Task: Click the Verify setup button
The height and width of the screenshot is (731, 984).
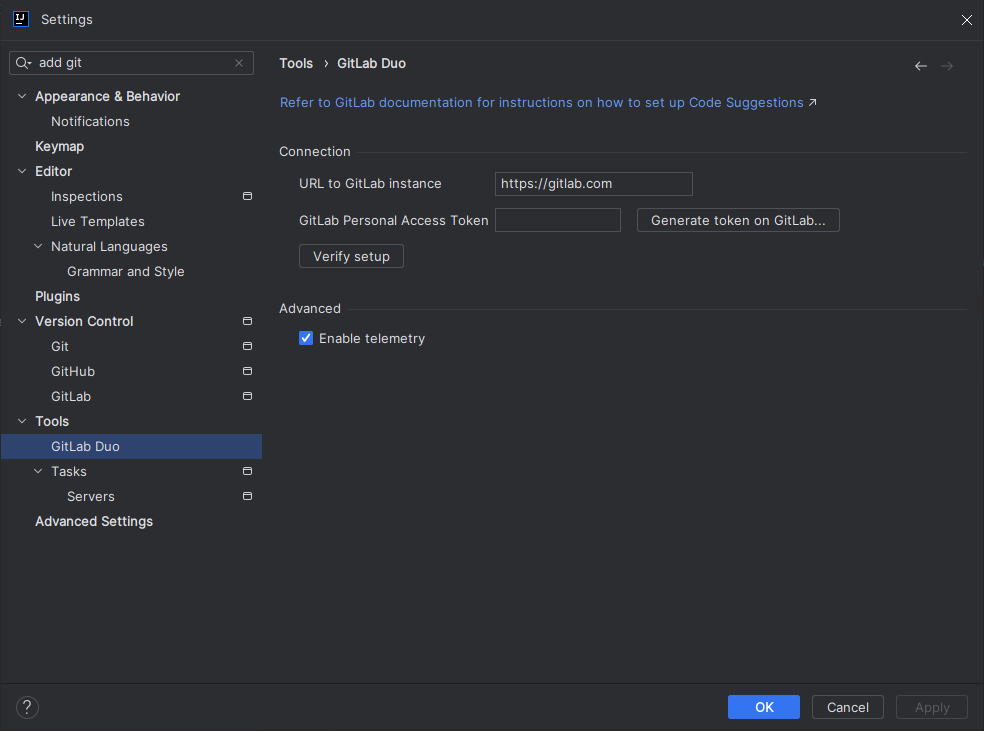Action: tap(351, 257)
